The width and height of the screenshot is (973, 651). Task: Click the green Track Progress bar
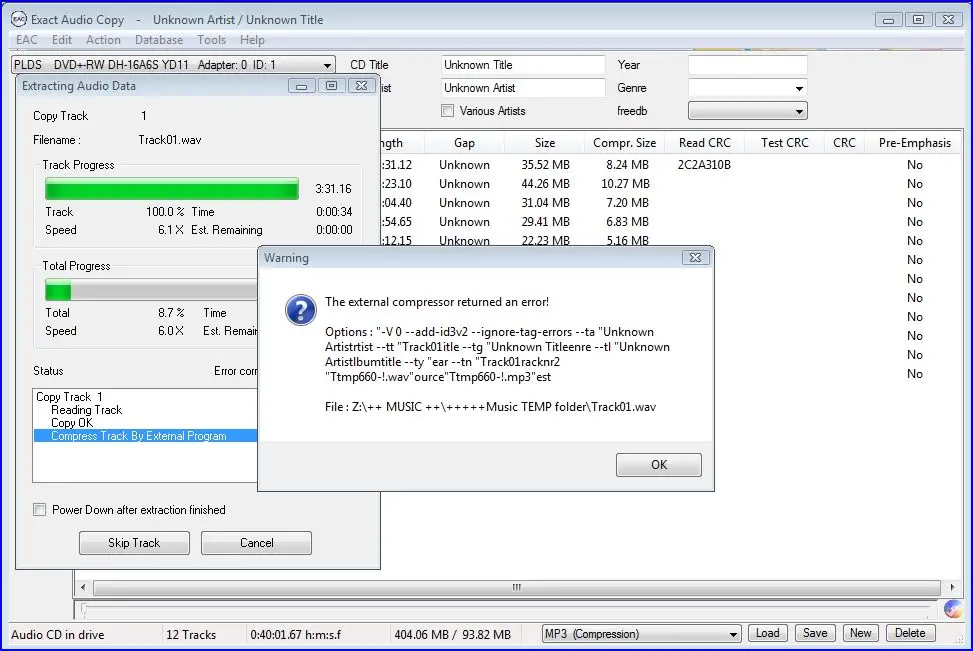coord(172,189)
